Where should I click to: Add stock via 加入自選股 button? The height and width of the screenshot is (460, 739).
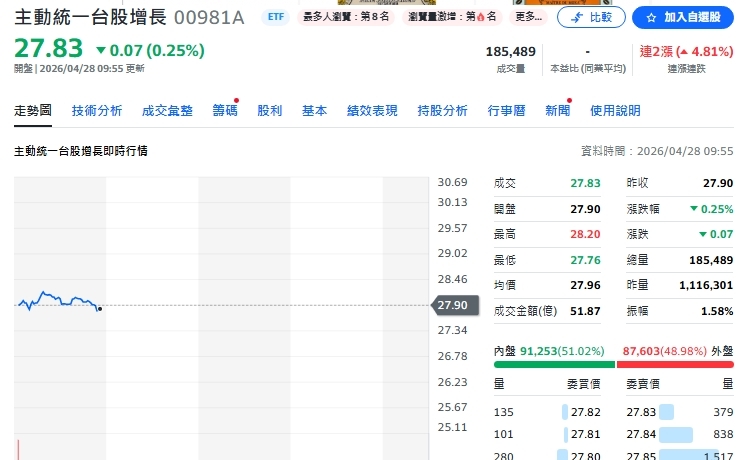pos(683,17)
